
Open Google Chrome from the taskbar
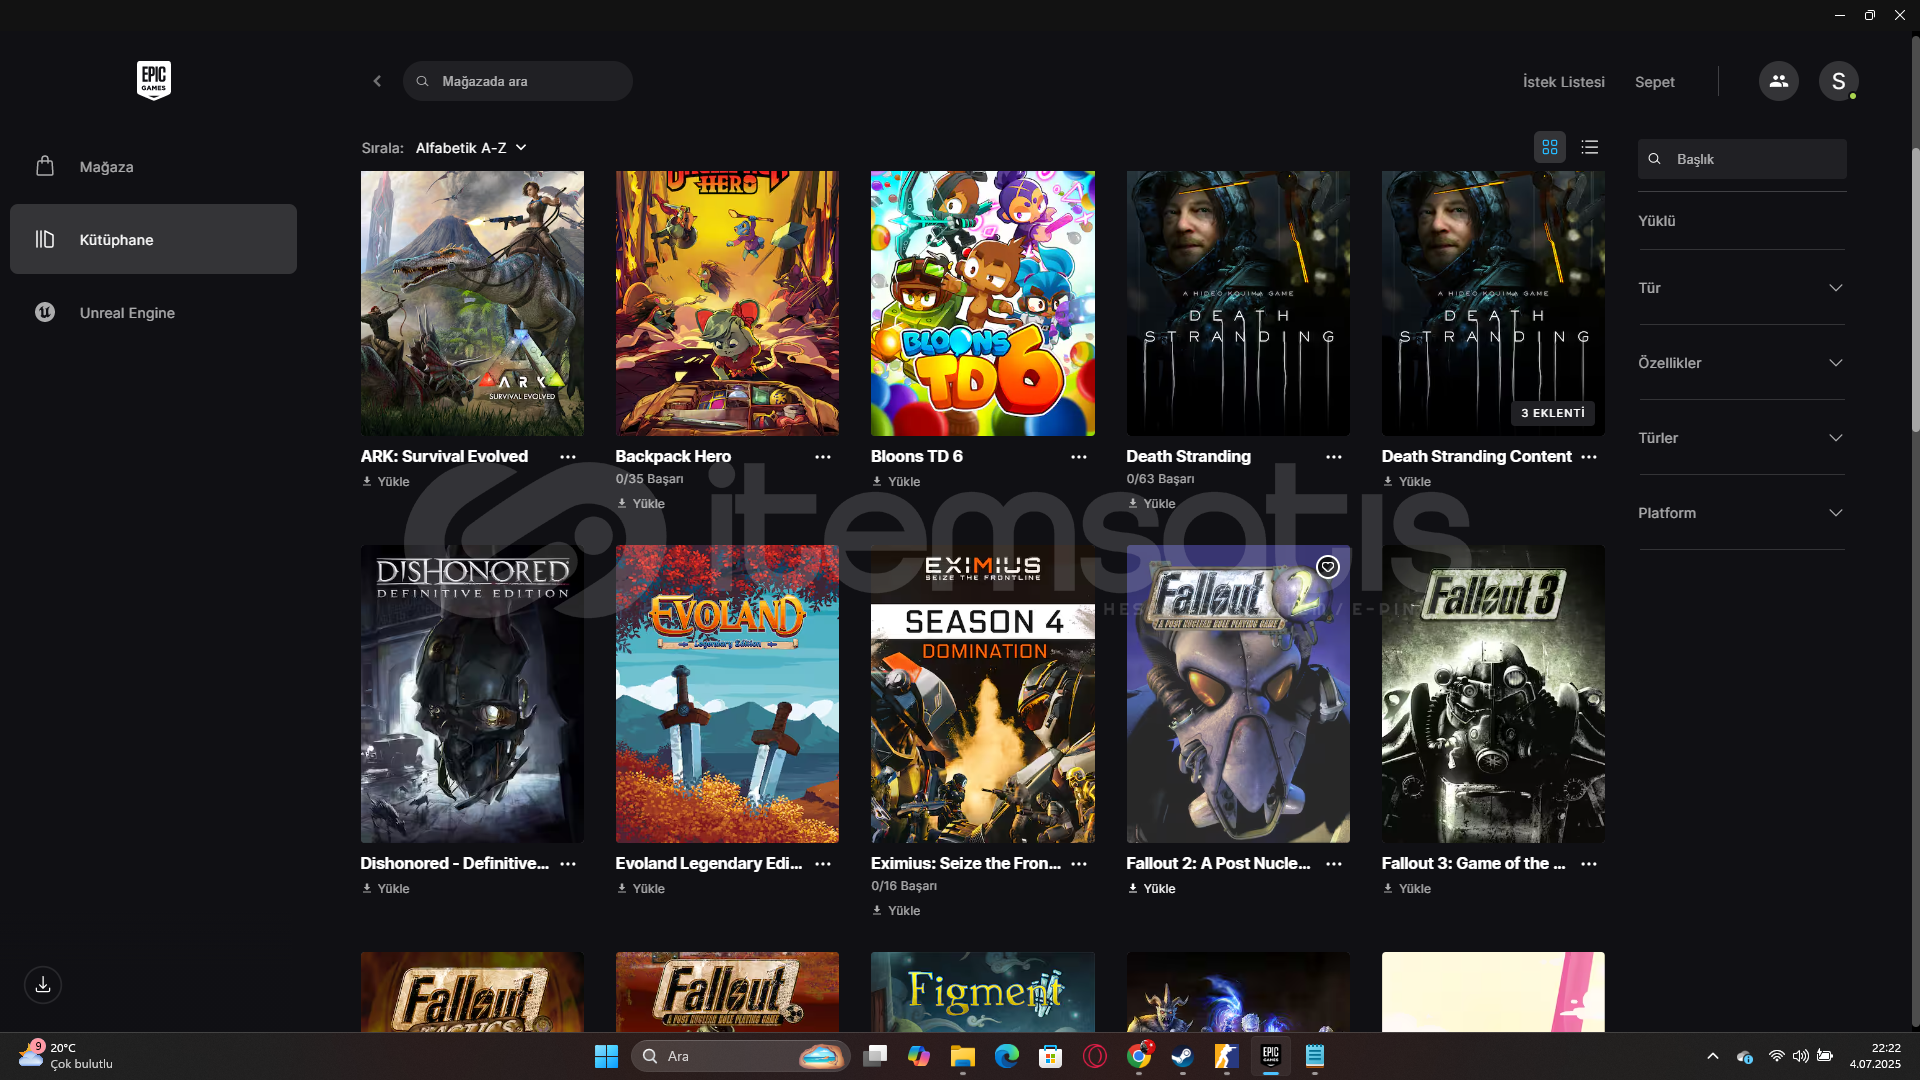1139,1056
